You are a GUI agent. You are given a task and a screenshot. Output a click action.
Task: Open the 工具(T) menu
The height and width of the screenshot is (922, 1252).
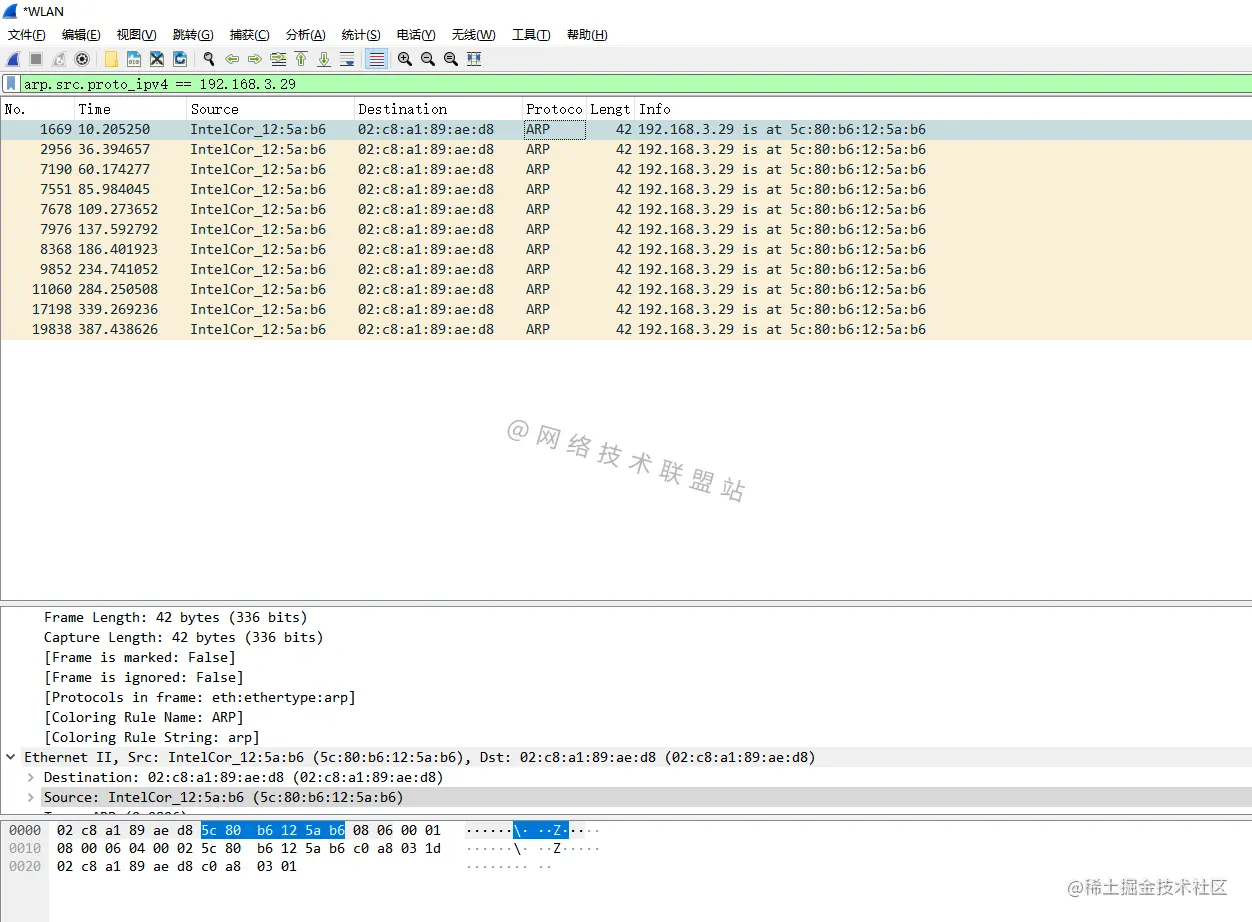point(531,35)
